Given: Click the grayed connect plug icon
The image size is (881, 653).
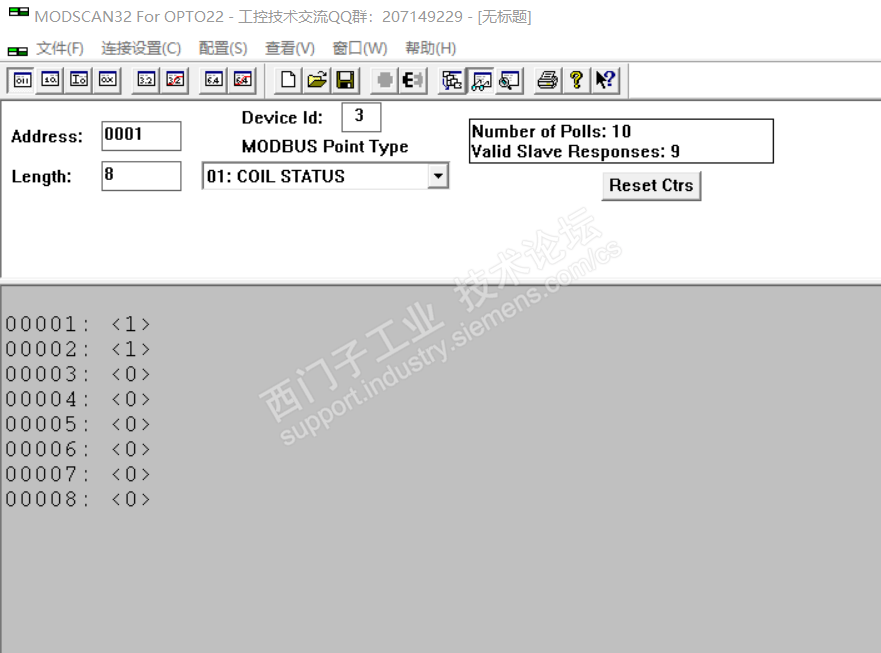Looking at the screenshot, I should (x=385, y=80).
